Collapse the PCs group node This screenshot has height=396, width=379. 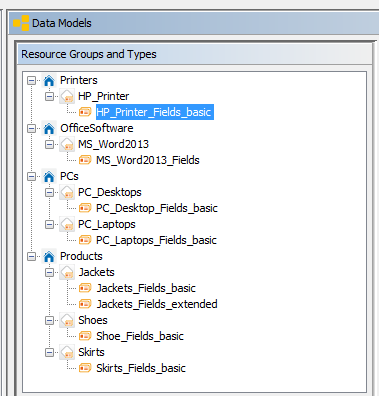point(31,176)
